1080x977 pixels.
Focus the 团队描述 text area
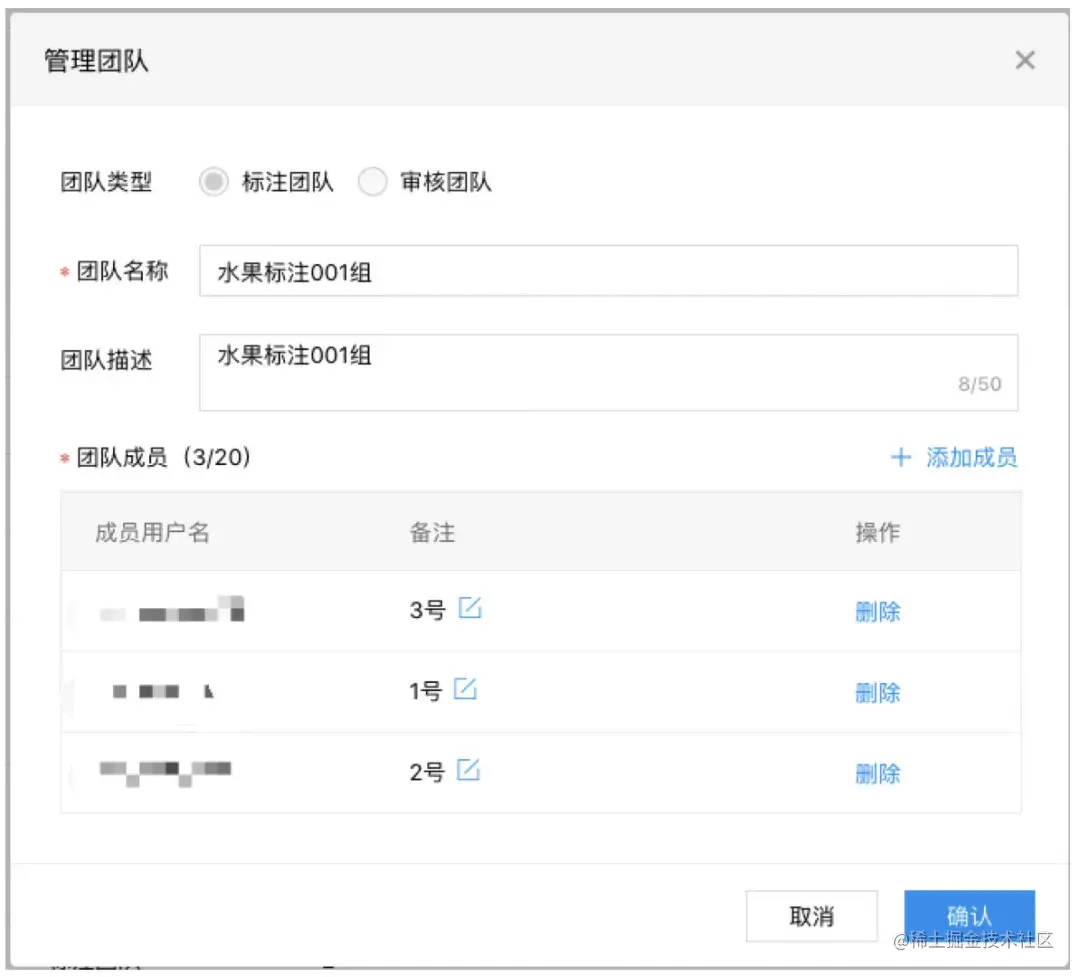(608, 372)
